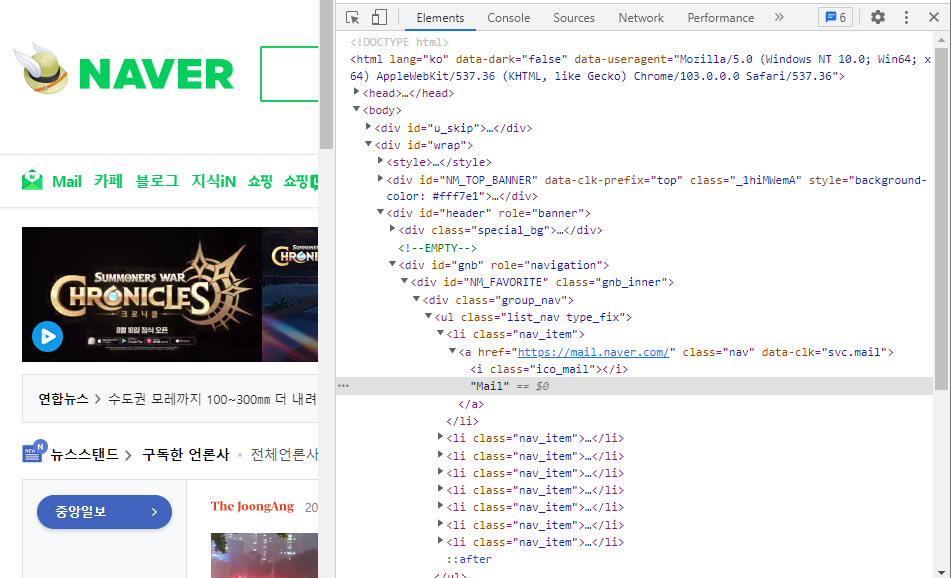Collapse the anchor mail.naver.com node
Screen dimensions: 951x578
click(x=452, y=351)
